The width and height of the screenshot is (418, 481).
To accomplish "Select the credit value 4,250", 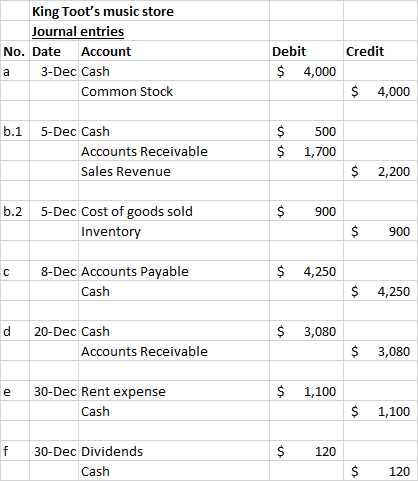I will point(380,291).
